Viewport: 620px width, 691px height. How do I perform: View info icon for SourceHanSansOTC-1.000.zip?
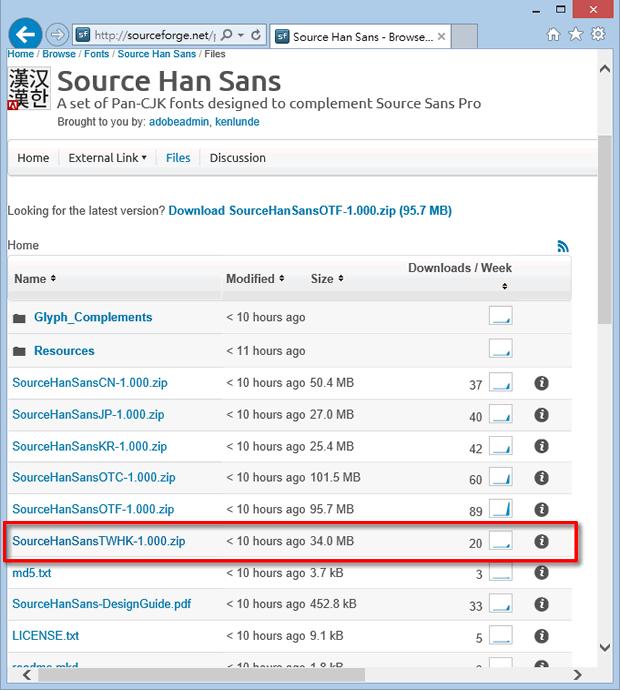click(x=541, y=478)
